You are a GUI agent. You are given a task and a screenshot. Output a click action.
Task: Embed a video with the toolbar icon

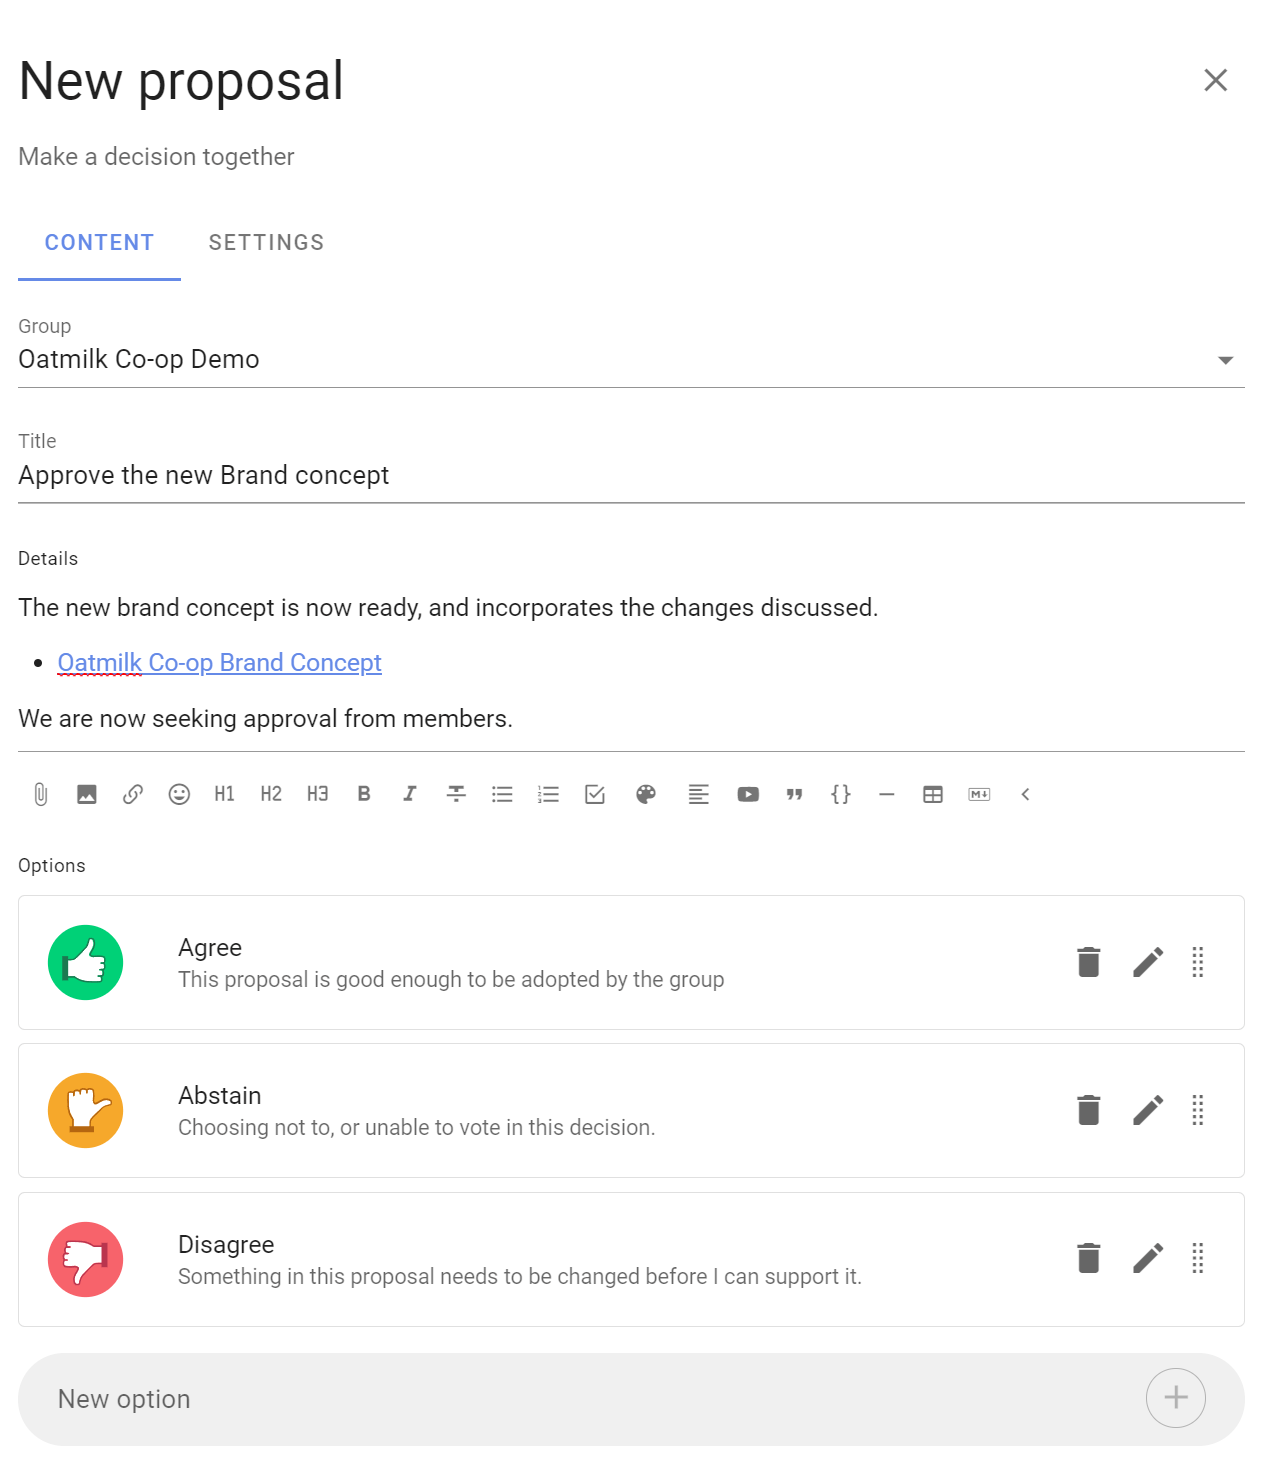point(748,794)
